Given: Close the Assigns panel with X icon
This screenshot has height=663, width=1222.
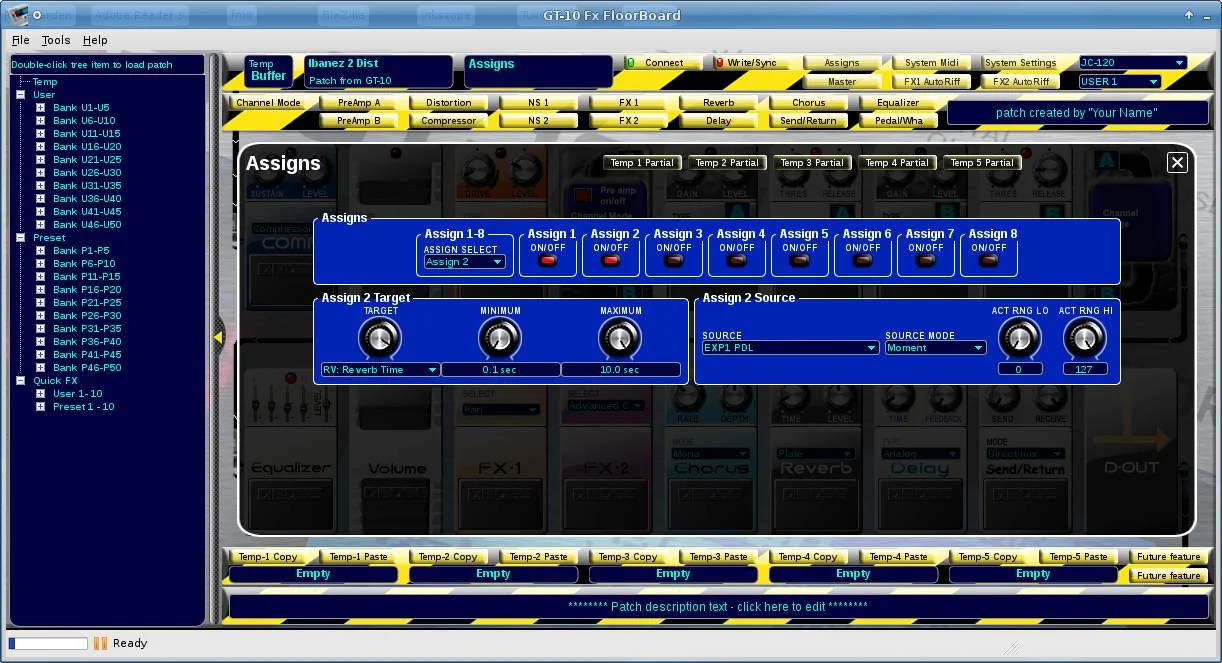Looking at the screenshot, I should [x=1177, y=162].
